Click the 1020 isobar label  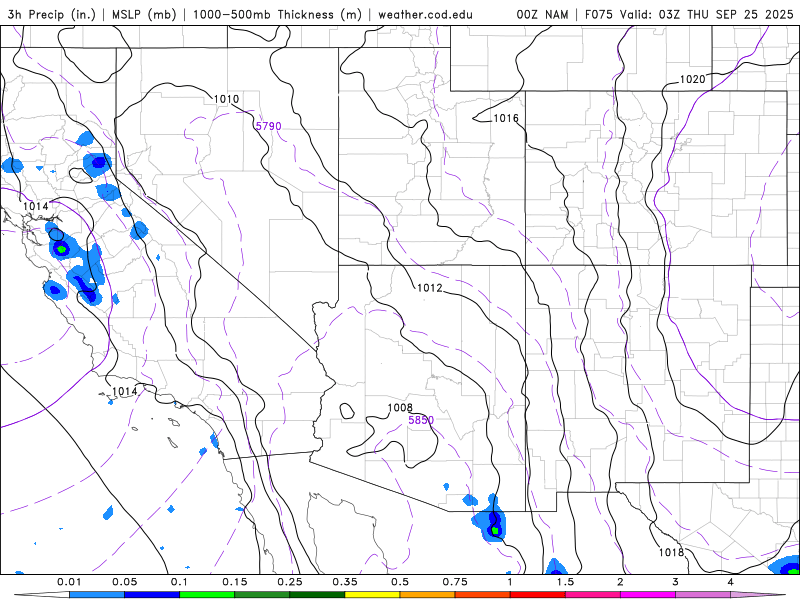tap(692, 79)
